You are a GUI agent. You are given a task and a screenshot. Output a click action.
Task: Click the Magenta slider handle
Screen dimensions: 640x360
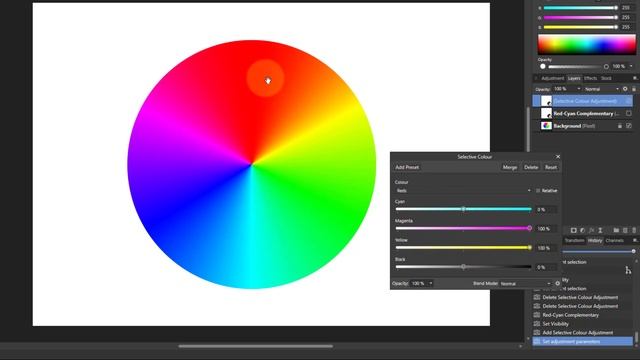(x=529, y=228)
